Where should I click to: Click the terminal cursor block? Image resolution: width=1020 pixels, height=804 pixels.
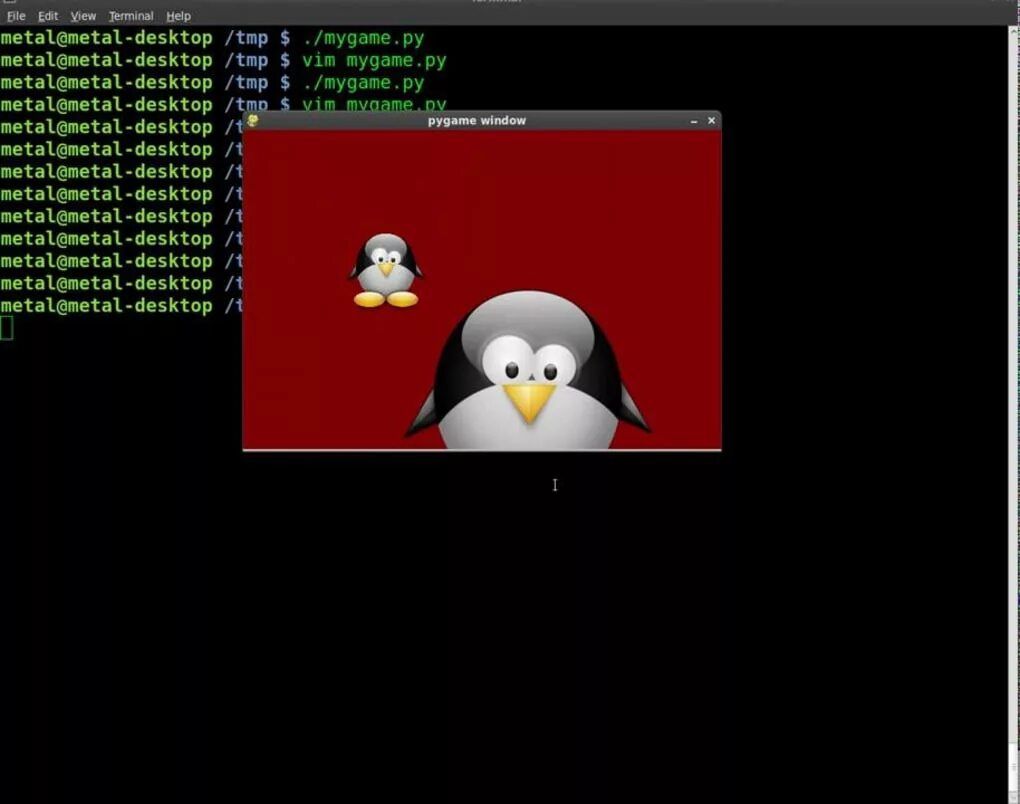(7, 328)
